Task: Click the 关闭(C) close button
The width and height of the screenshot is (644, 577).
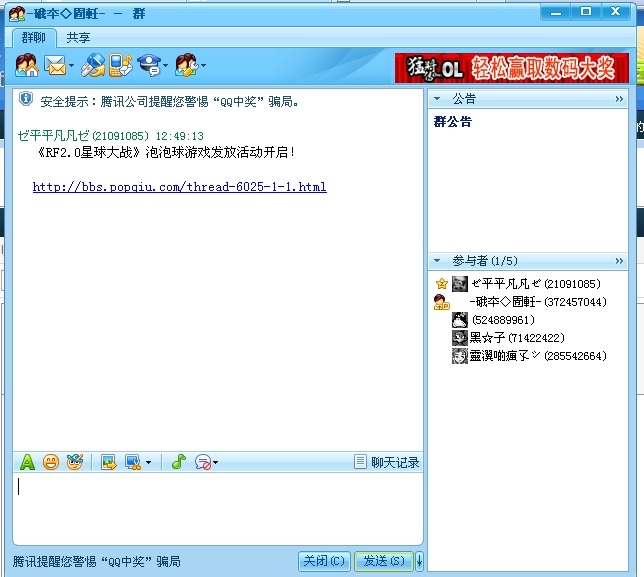Action: pos(325,561)
